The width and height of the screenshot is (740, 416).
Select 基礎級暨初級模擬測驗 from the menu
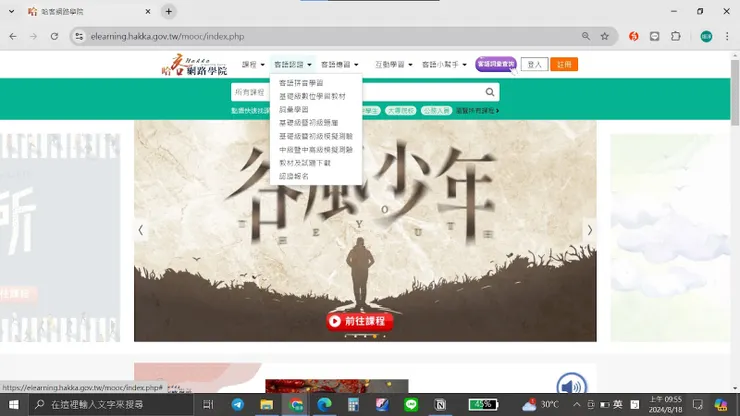point(316,136)
